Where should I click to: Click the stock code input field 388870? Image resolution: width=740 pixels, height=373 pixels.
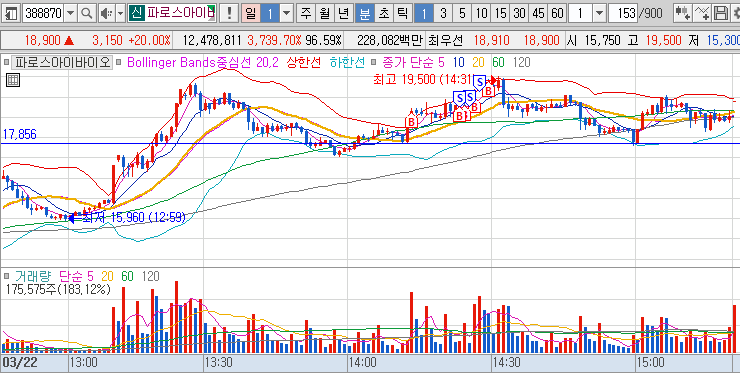pos(43,13)
